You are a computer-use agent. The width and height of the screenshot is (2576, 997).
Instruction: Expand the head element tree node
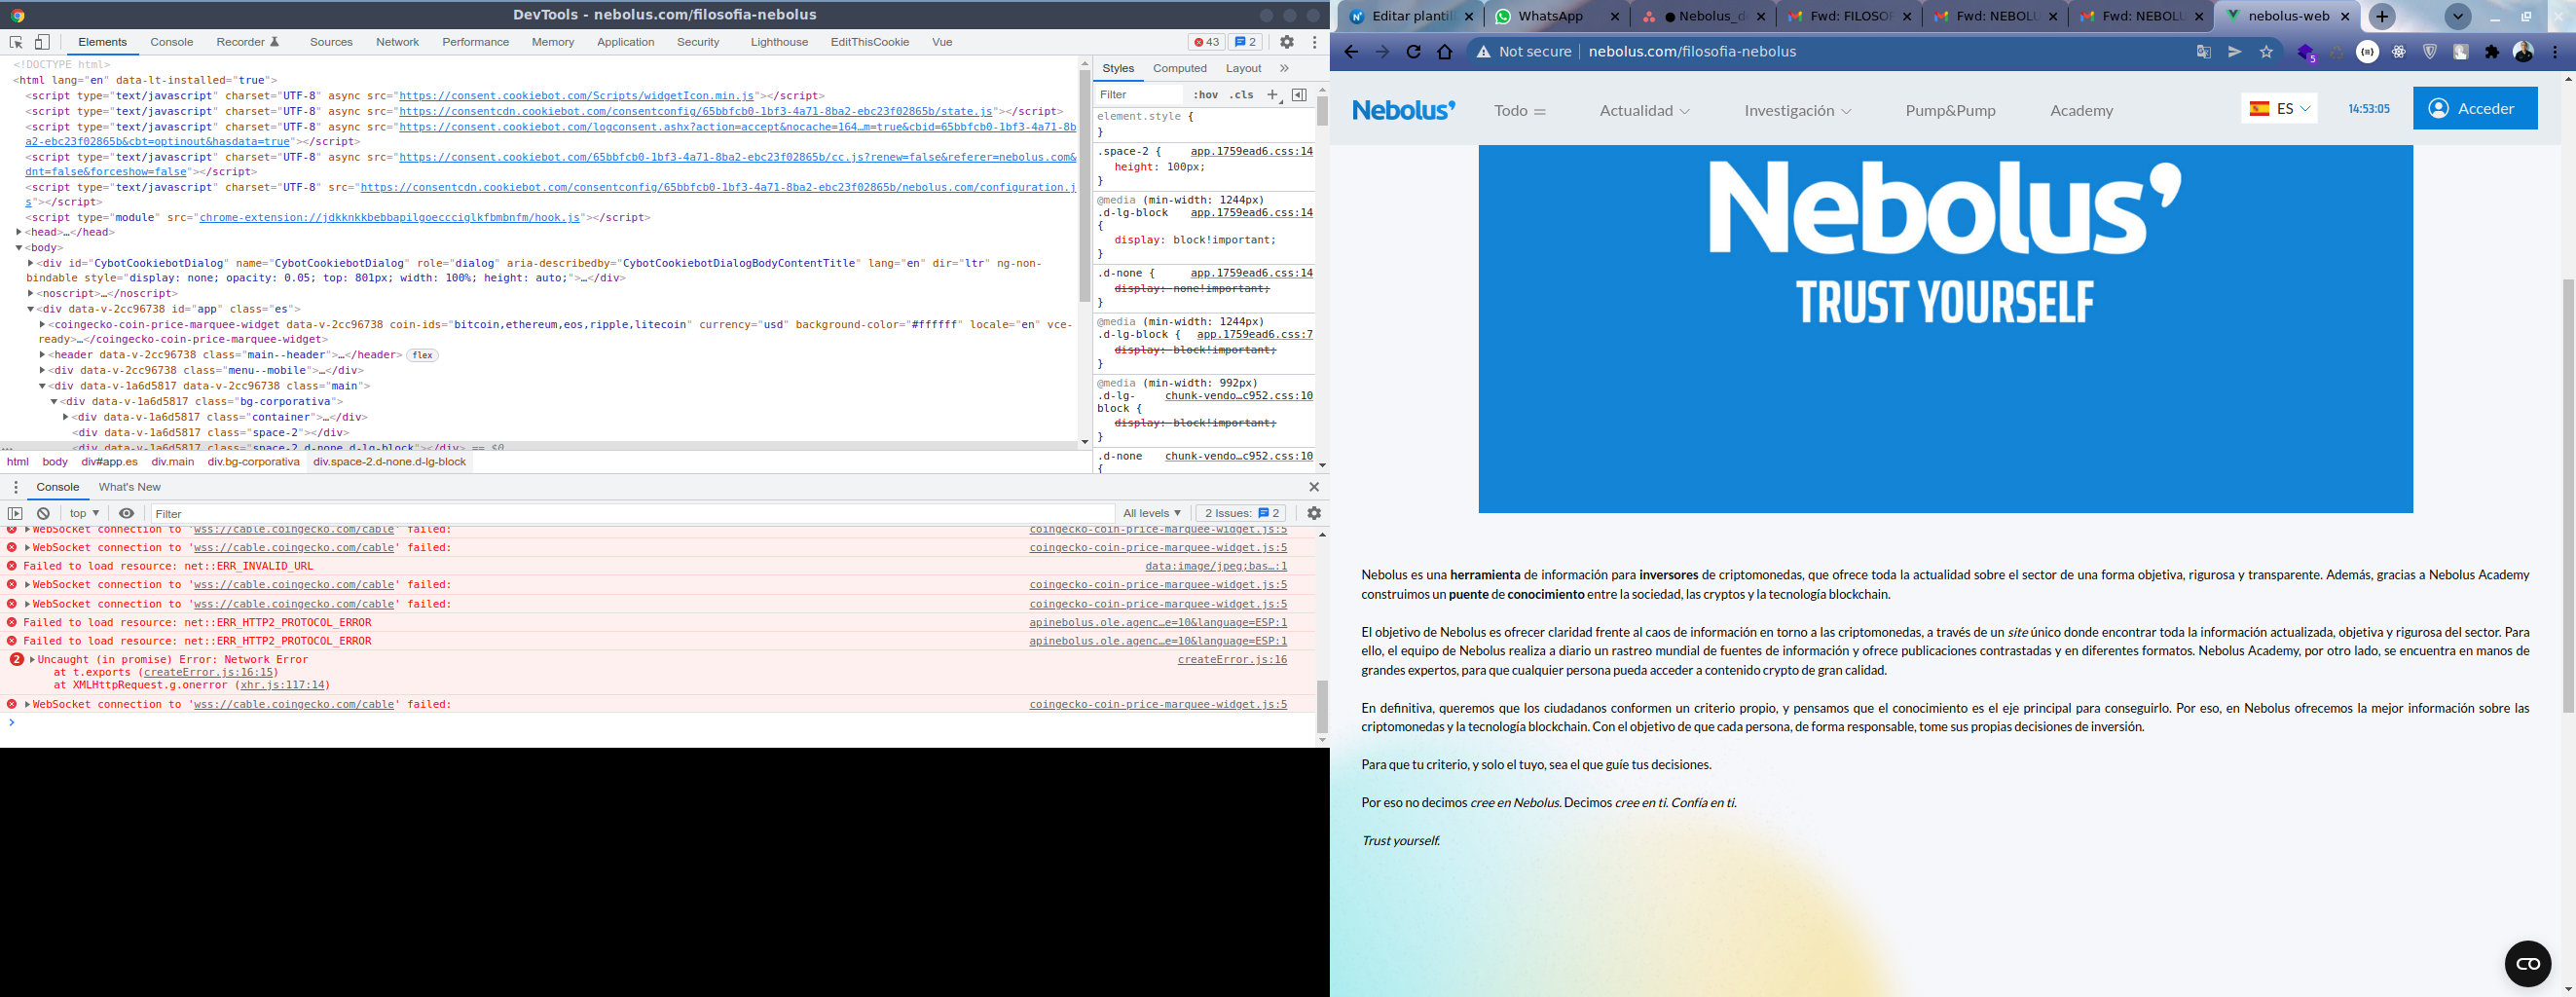click(x=19, y=232)
